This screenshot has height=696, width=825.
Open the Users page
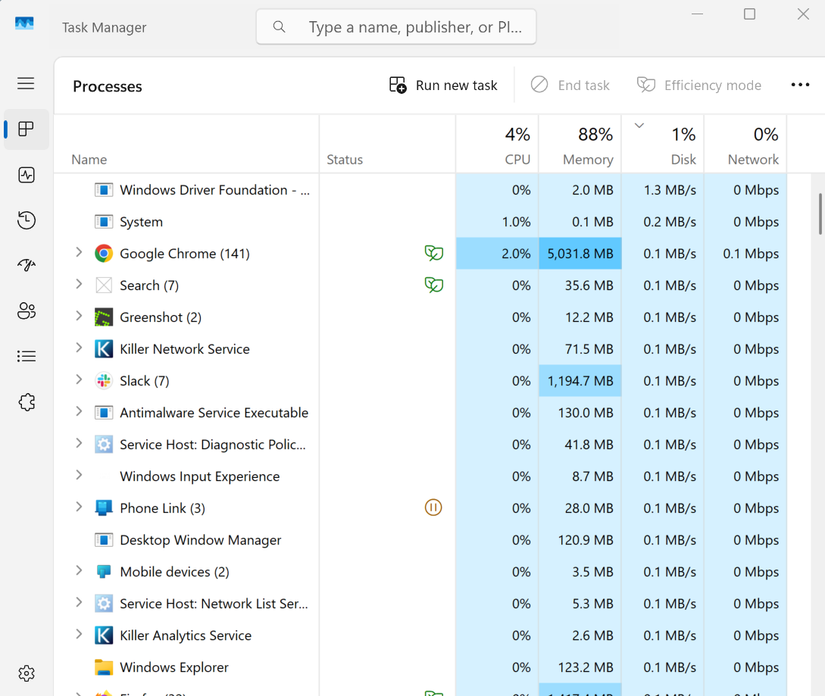point(25,311)
